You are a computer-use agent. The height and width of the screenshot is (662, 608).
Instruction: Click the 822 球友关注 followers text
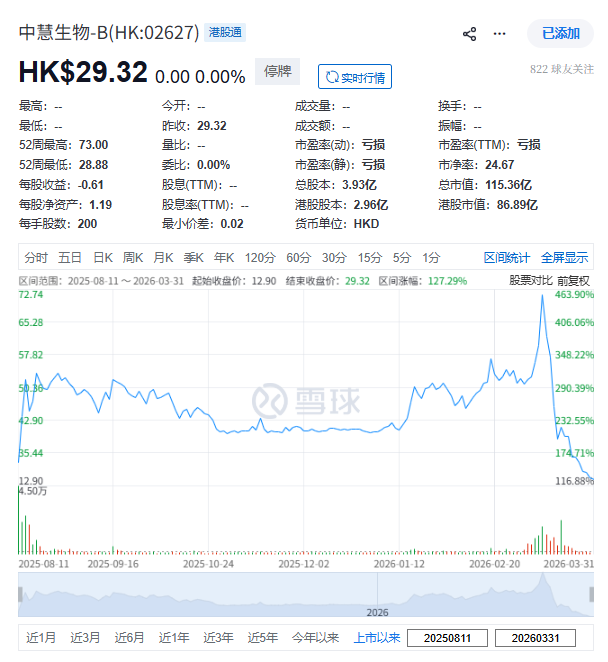562,69
